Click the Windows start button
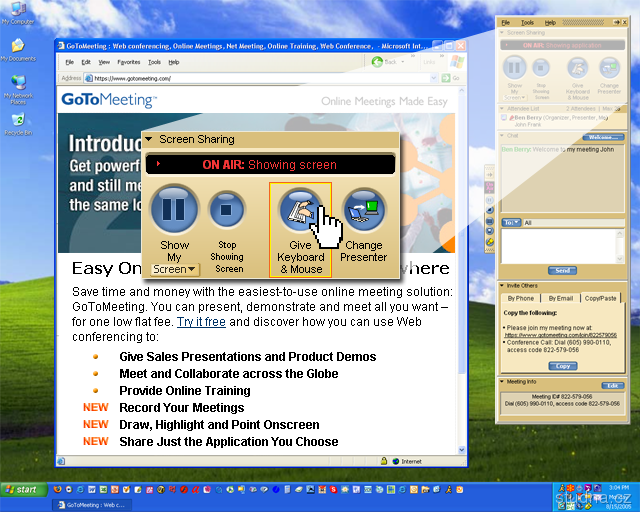 [24, 489]
